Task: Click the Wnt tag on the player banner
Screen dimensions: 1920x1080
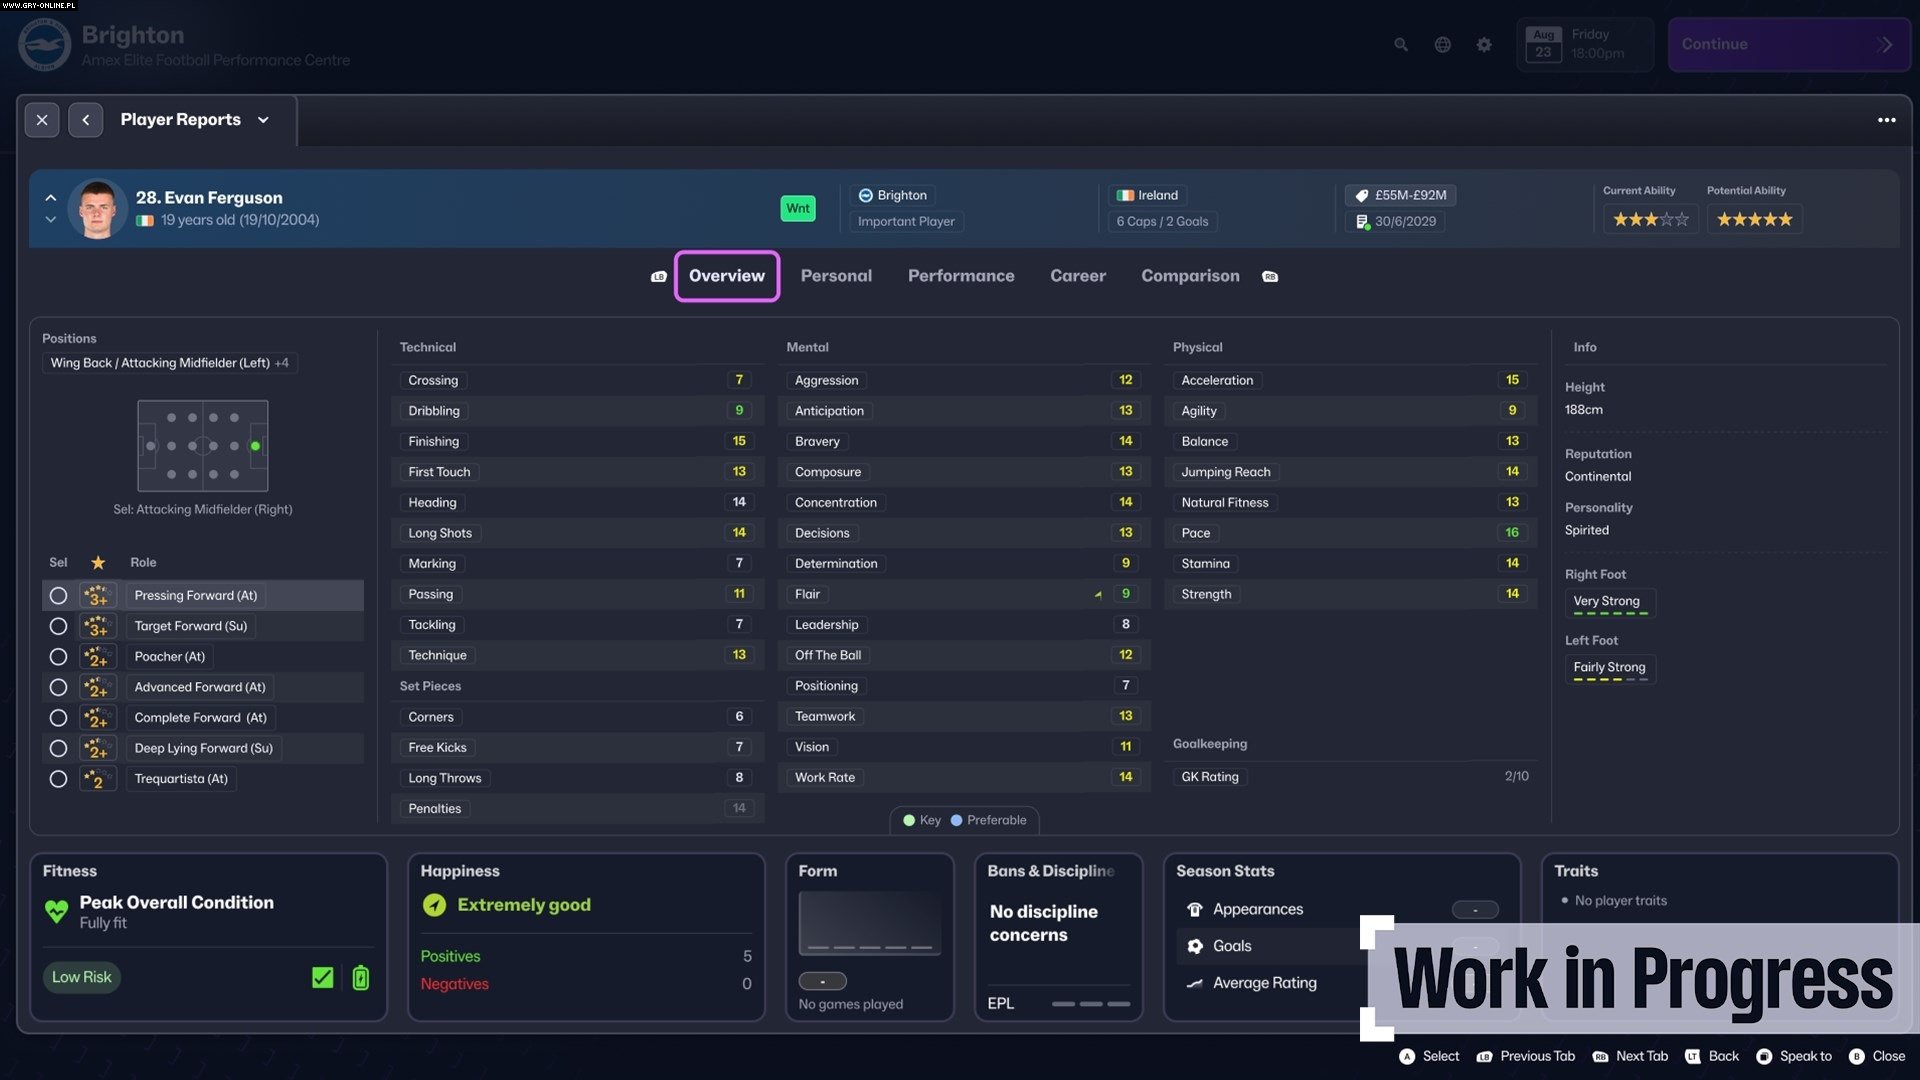Action: coord(798,208)
